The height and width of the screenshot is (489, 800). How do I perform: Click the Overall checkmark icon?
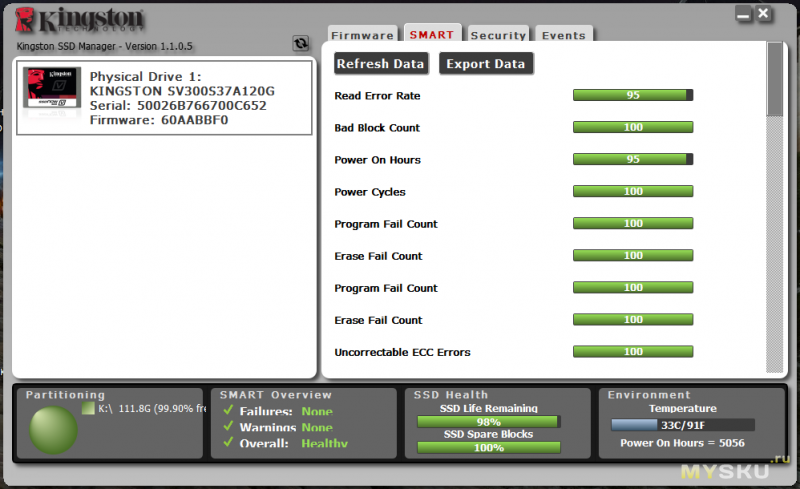click(228, 442)
